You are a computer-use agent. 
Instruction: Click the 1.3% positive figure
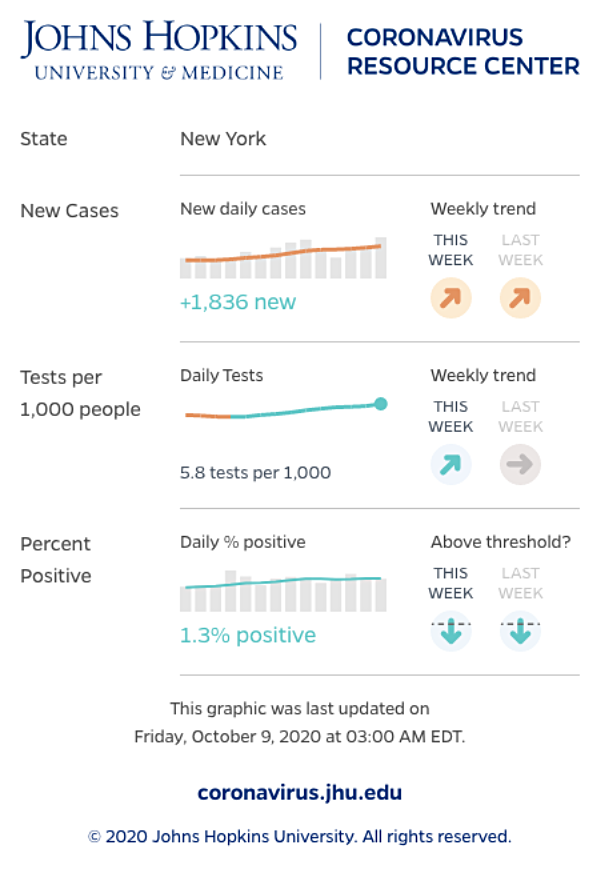[x=248, y=636]
